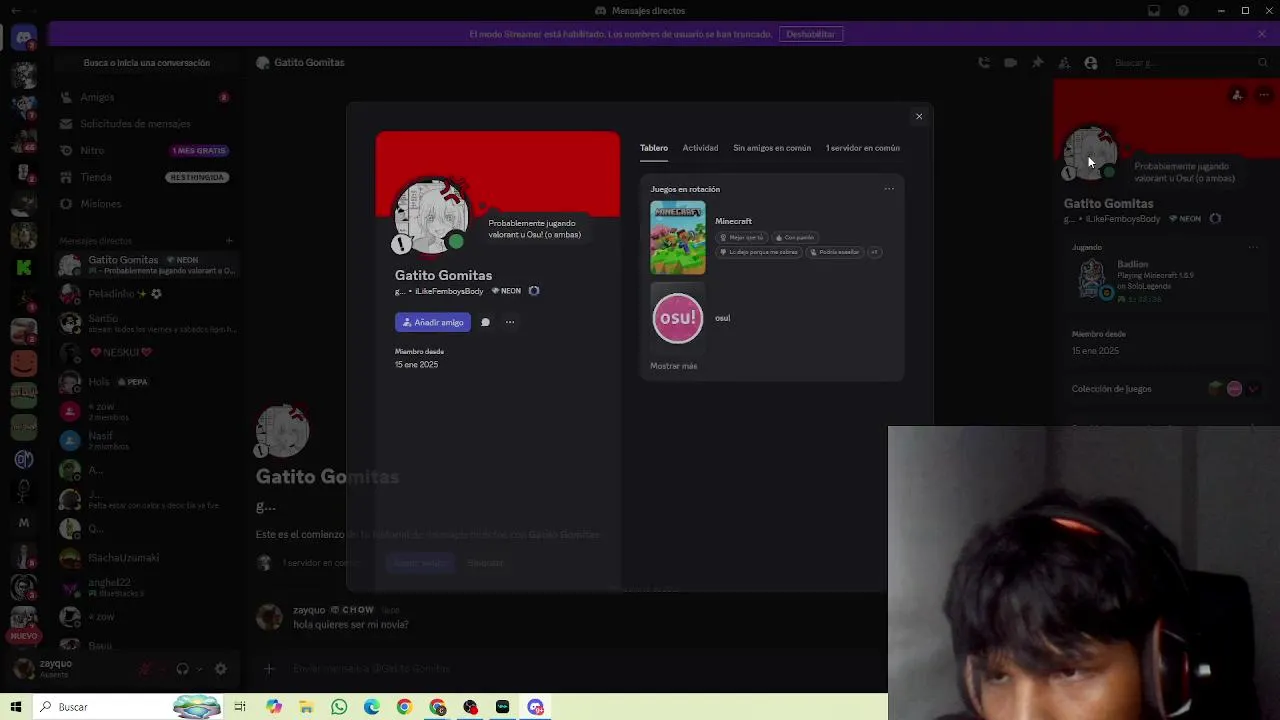Image resolution: width=1280 pixels, height=720 pixels.
Task: Open Copilot from taskbar
Action: pyautogui.click(x=274, y=707)
